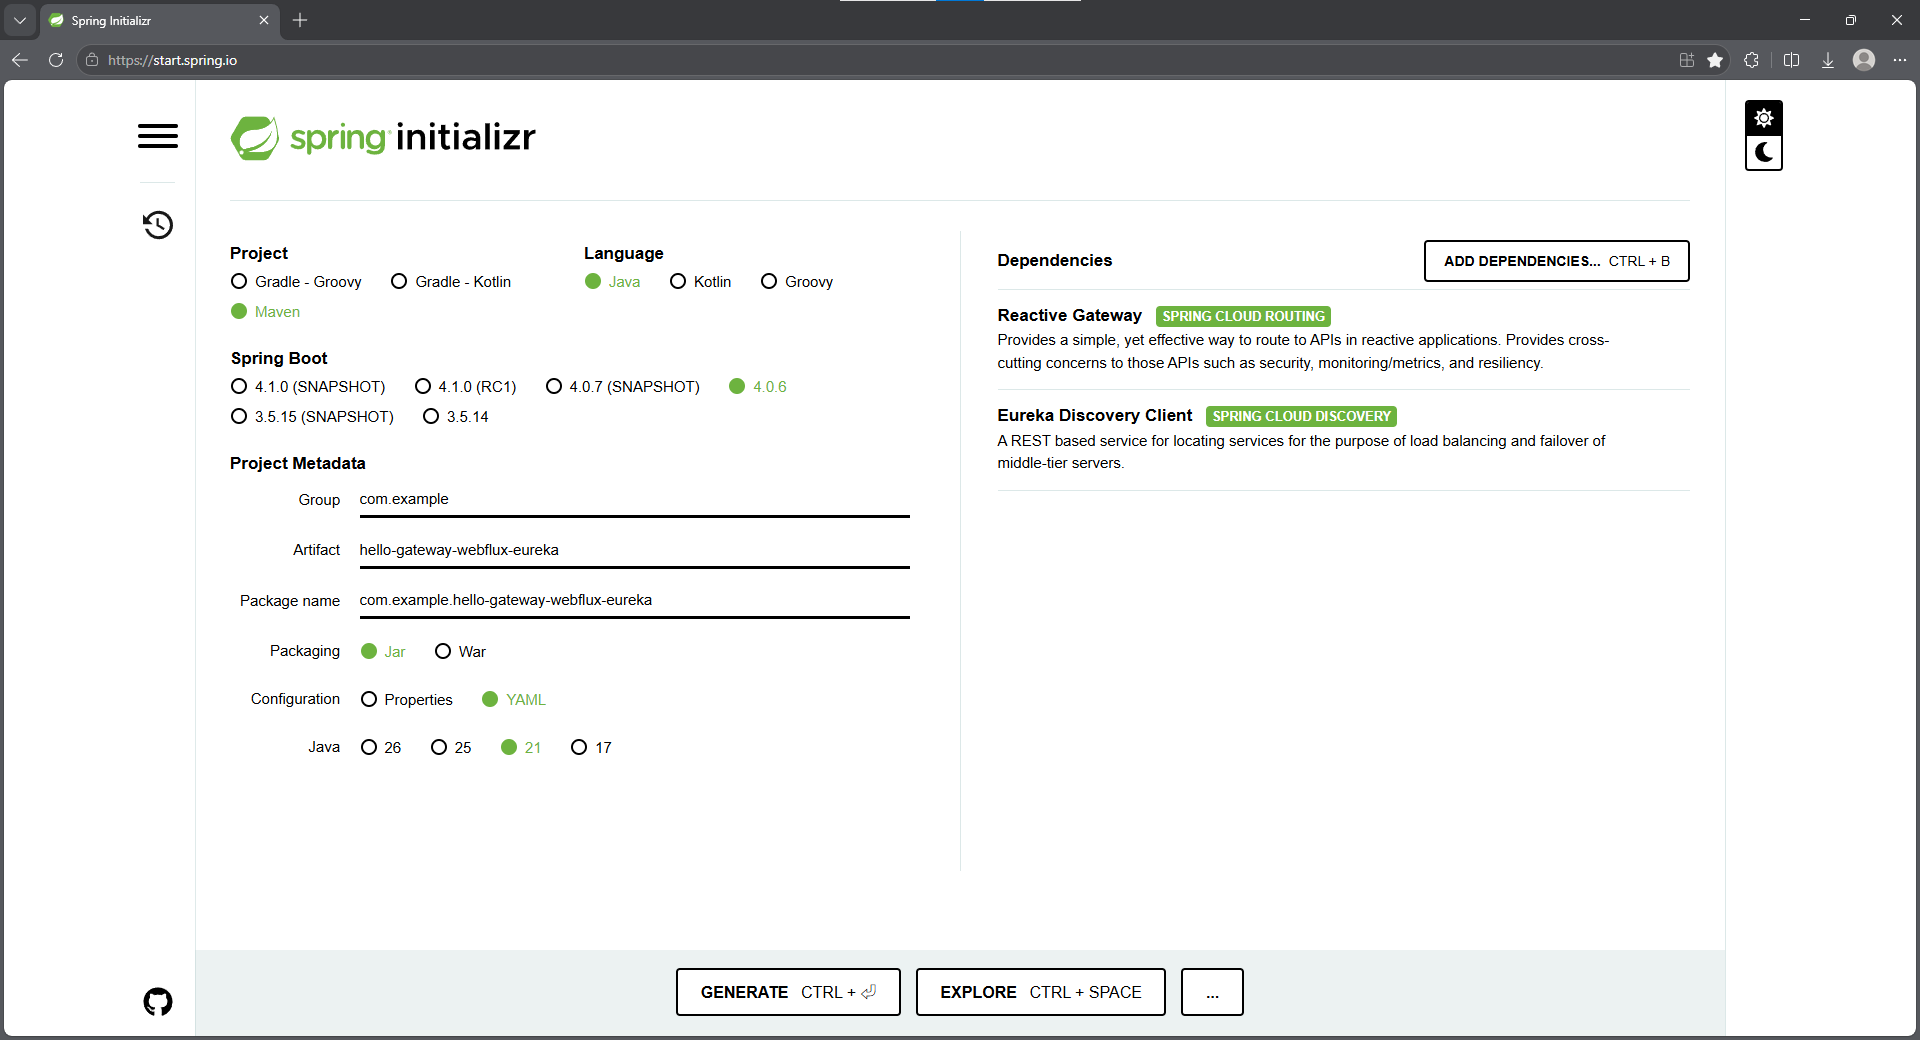
Task: Click the favorites star icon
Action: pos(1715,60)
